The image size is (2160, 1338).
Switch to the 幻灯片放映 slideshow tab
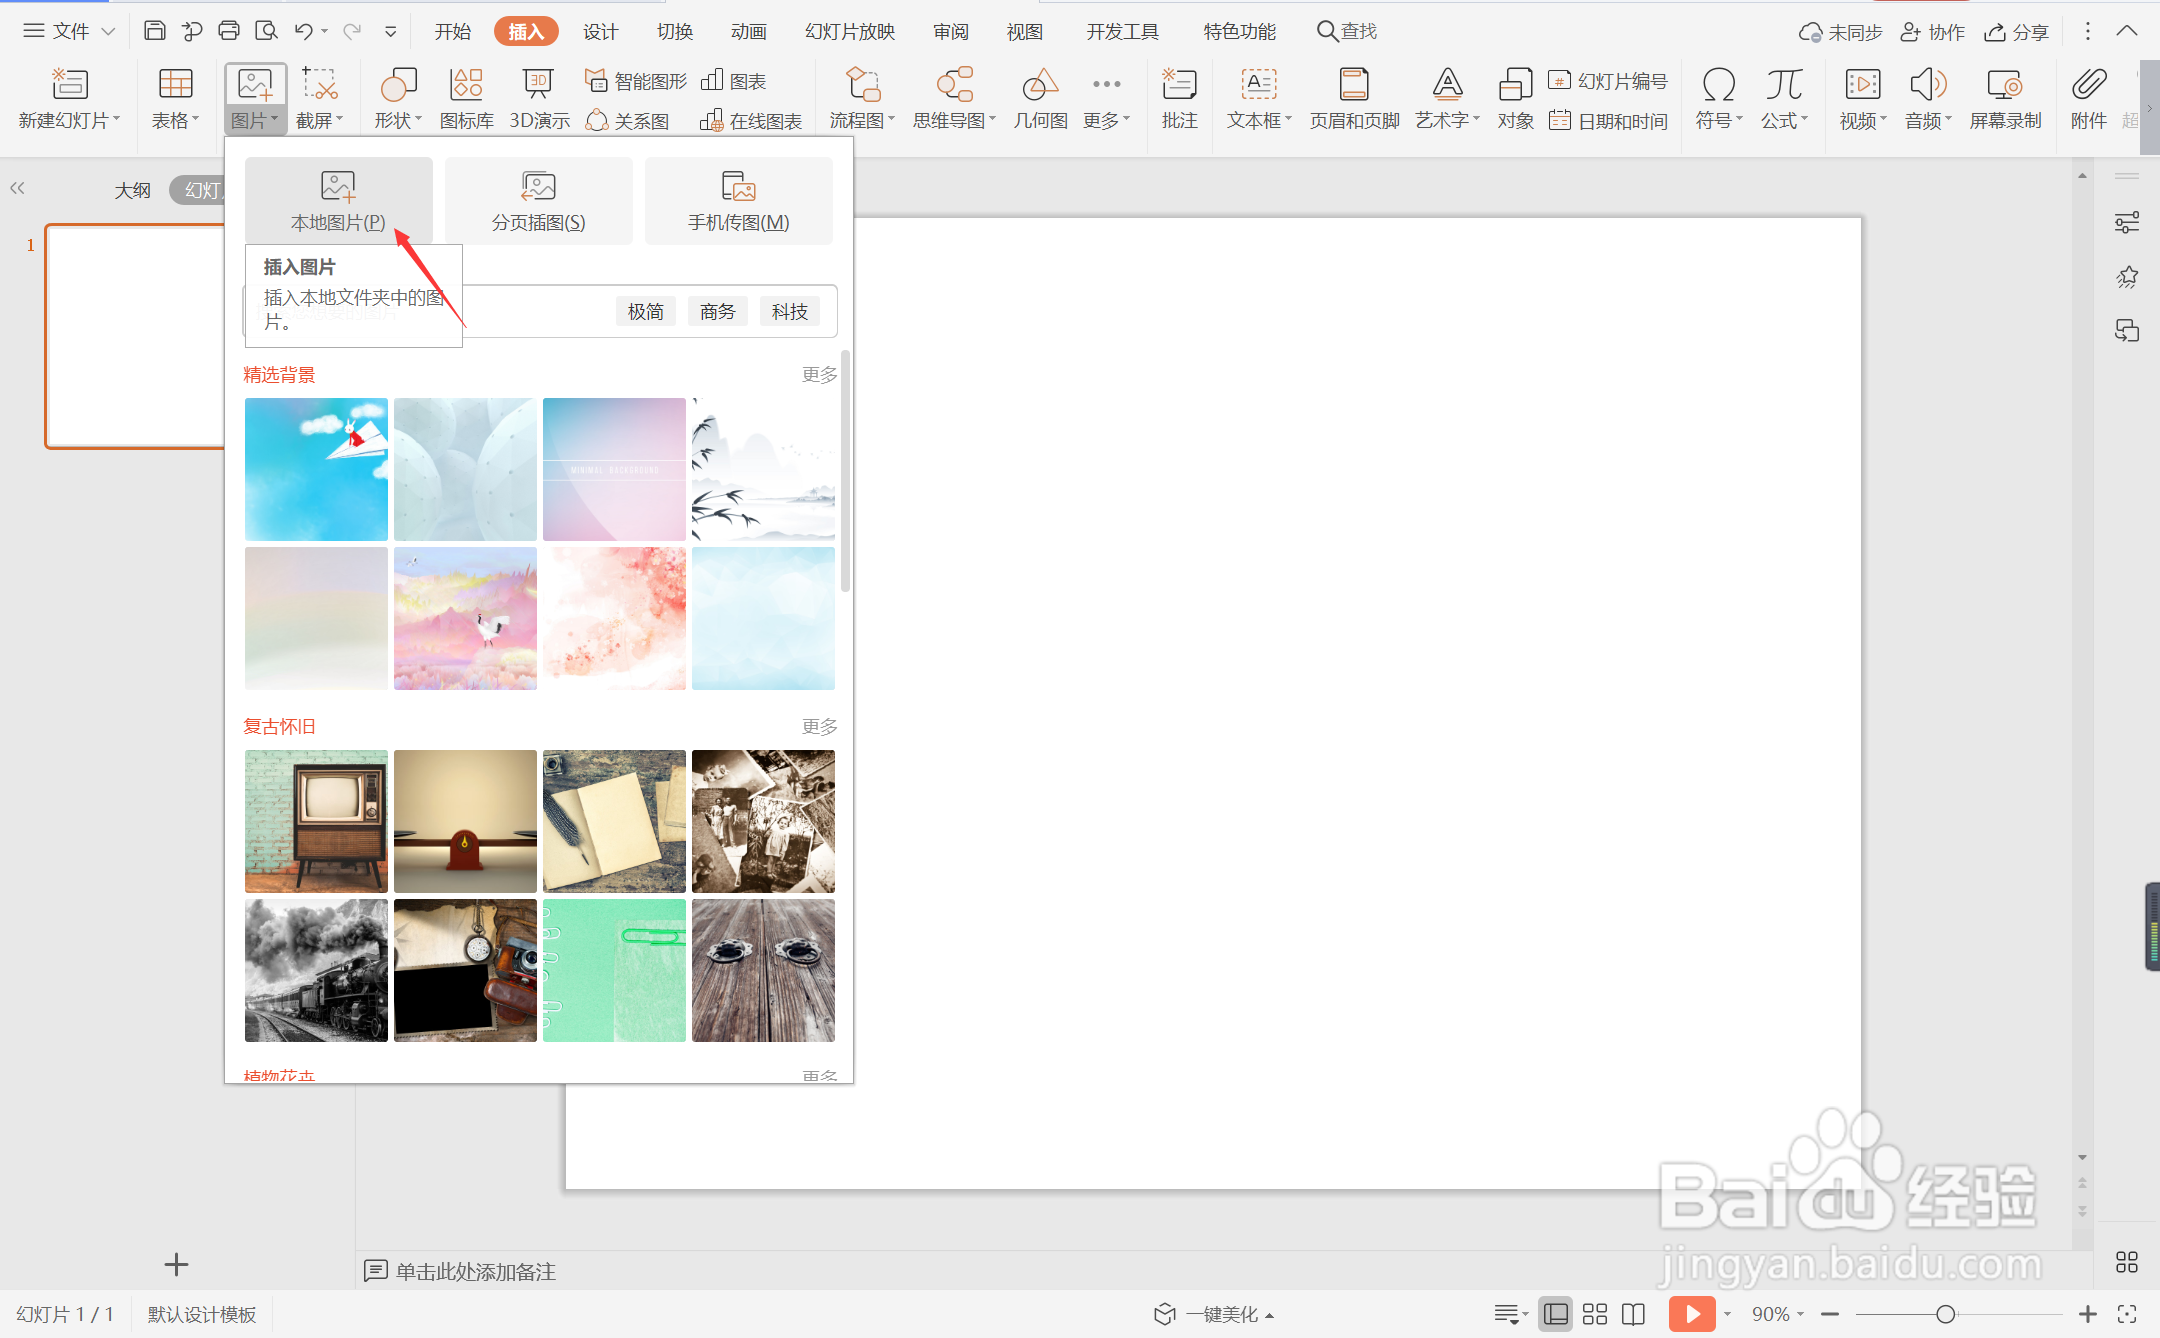coord(850,31)
